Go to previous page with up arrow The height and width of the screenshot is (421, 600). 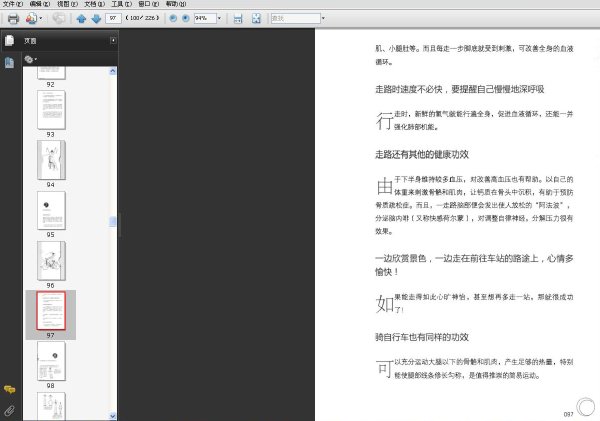click(81, 18)
